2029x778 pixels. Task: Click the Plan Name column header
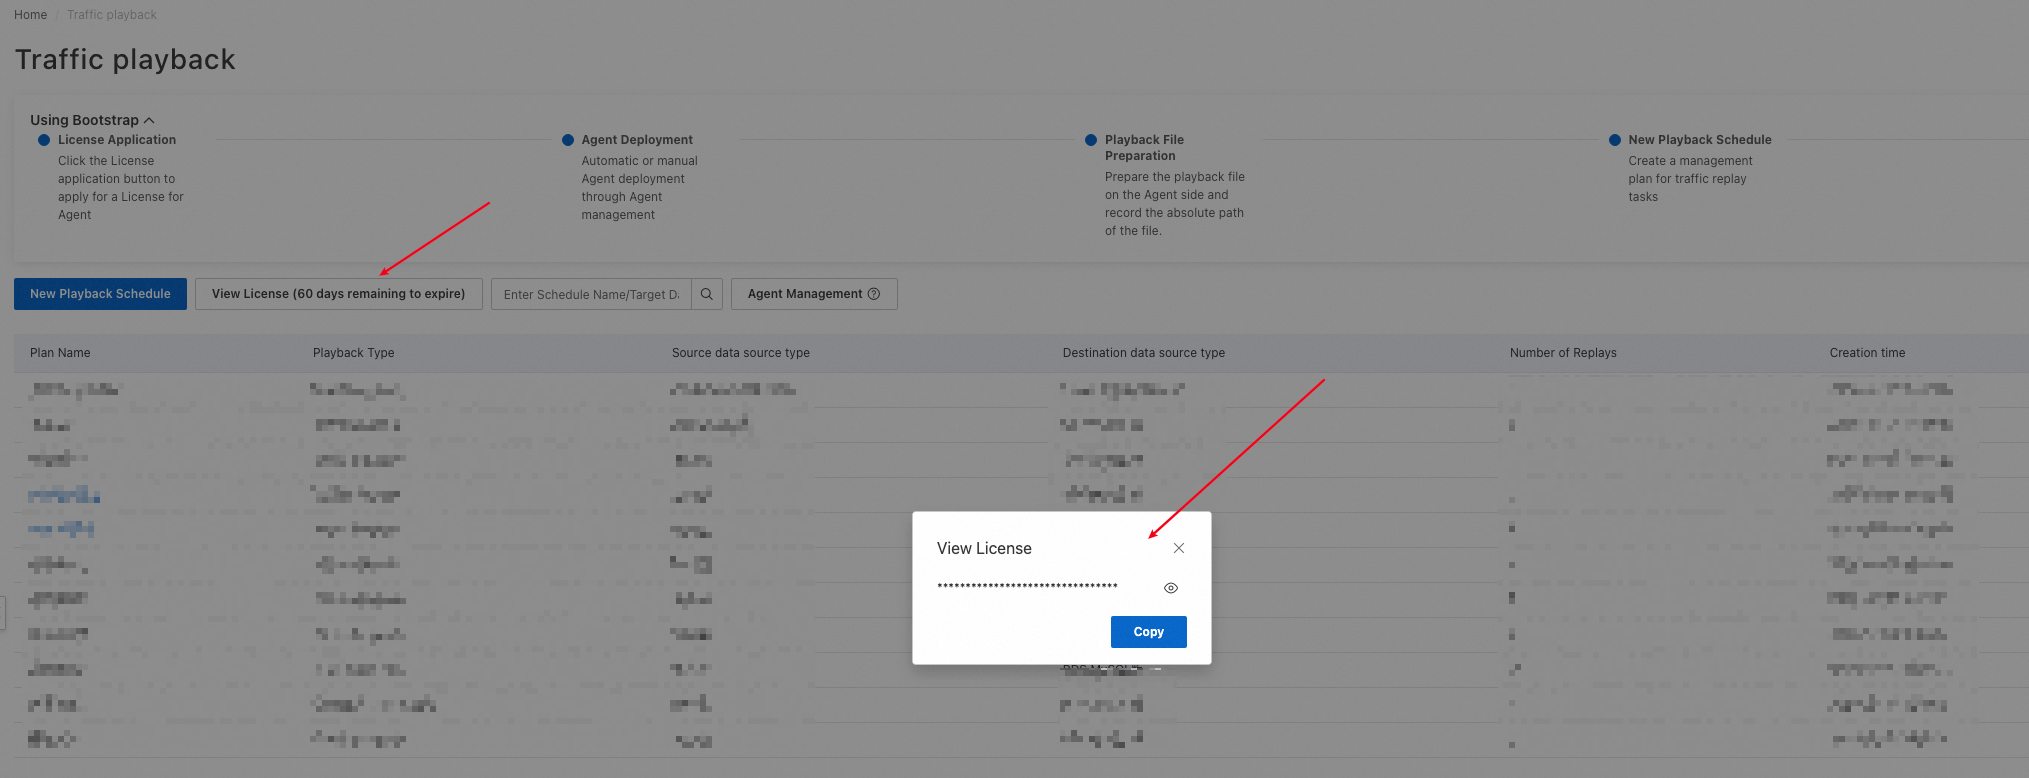pos(60,353)
